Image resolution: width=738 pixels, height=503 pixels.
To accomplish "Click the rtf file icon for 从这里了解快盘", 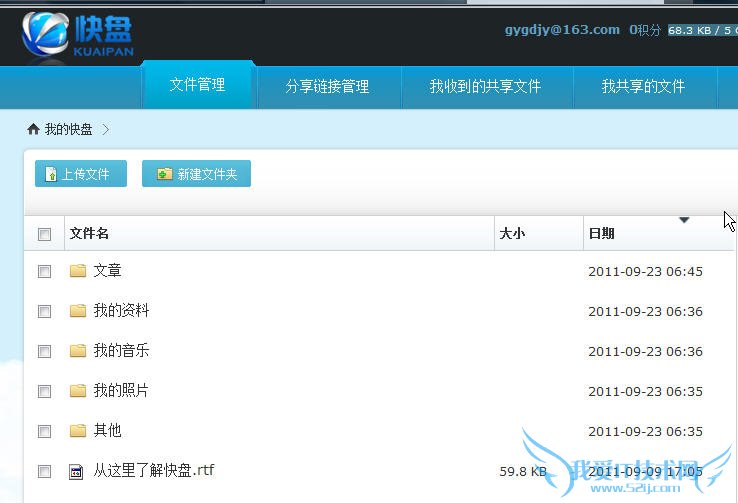I will click(76, 471).
